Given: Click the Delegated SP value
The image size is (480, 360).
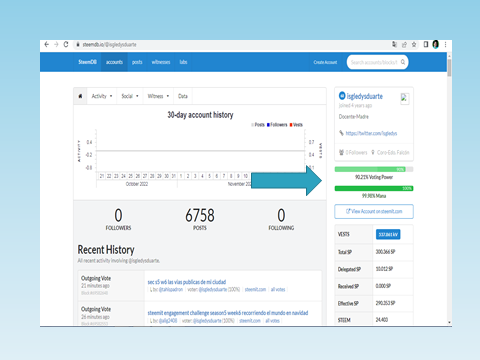Looking at the screenshot, I should 384,269.
